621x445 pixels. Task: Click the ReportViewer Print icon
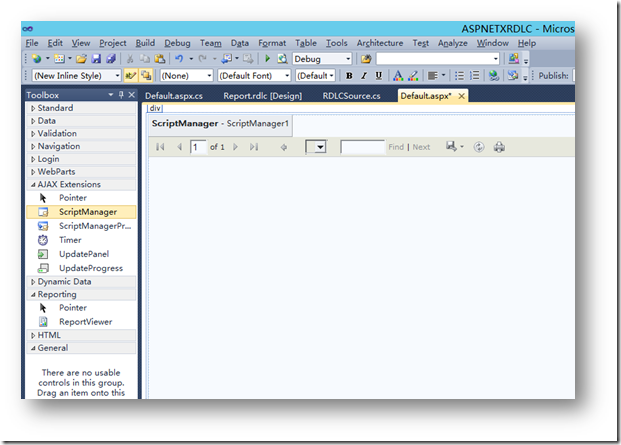[499, 147]
